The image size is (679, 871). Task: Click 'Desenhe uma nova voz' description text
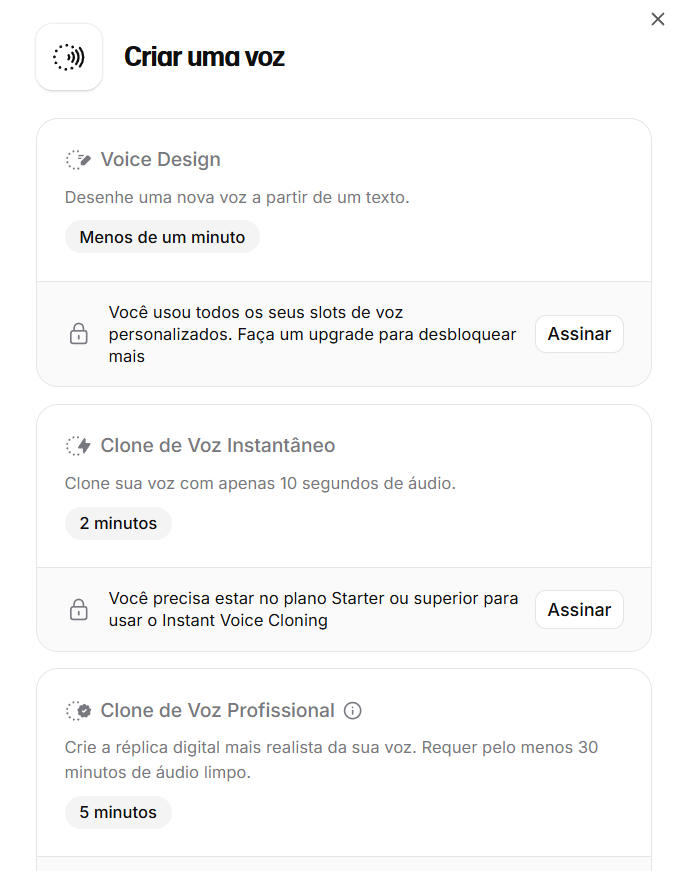(x=237, y=197)
